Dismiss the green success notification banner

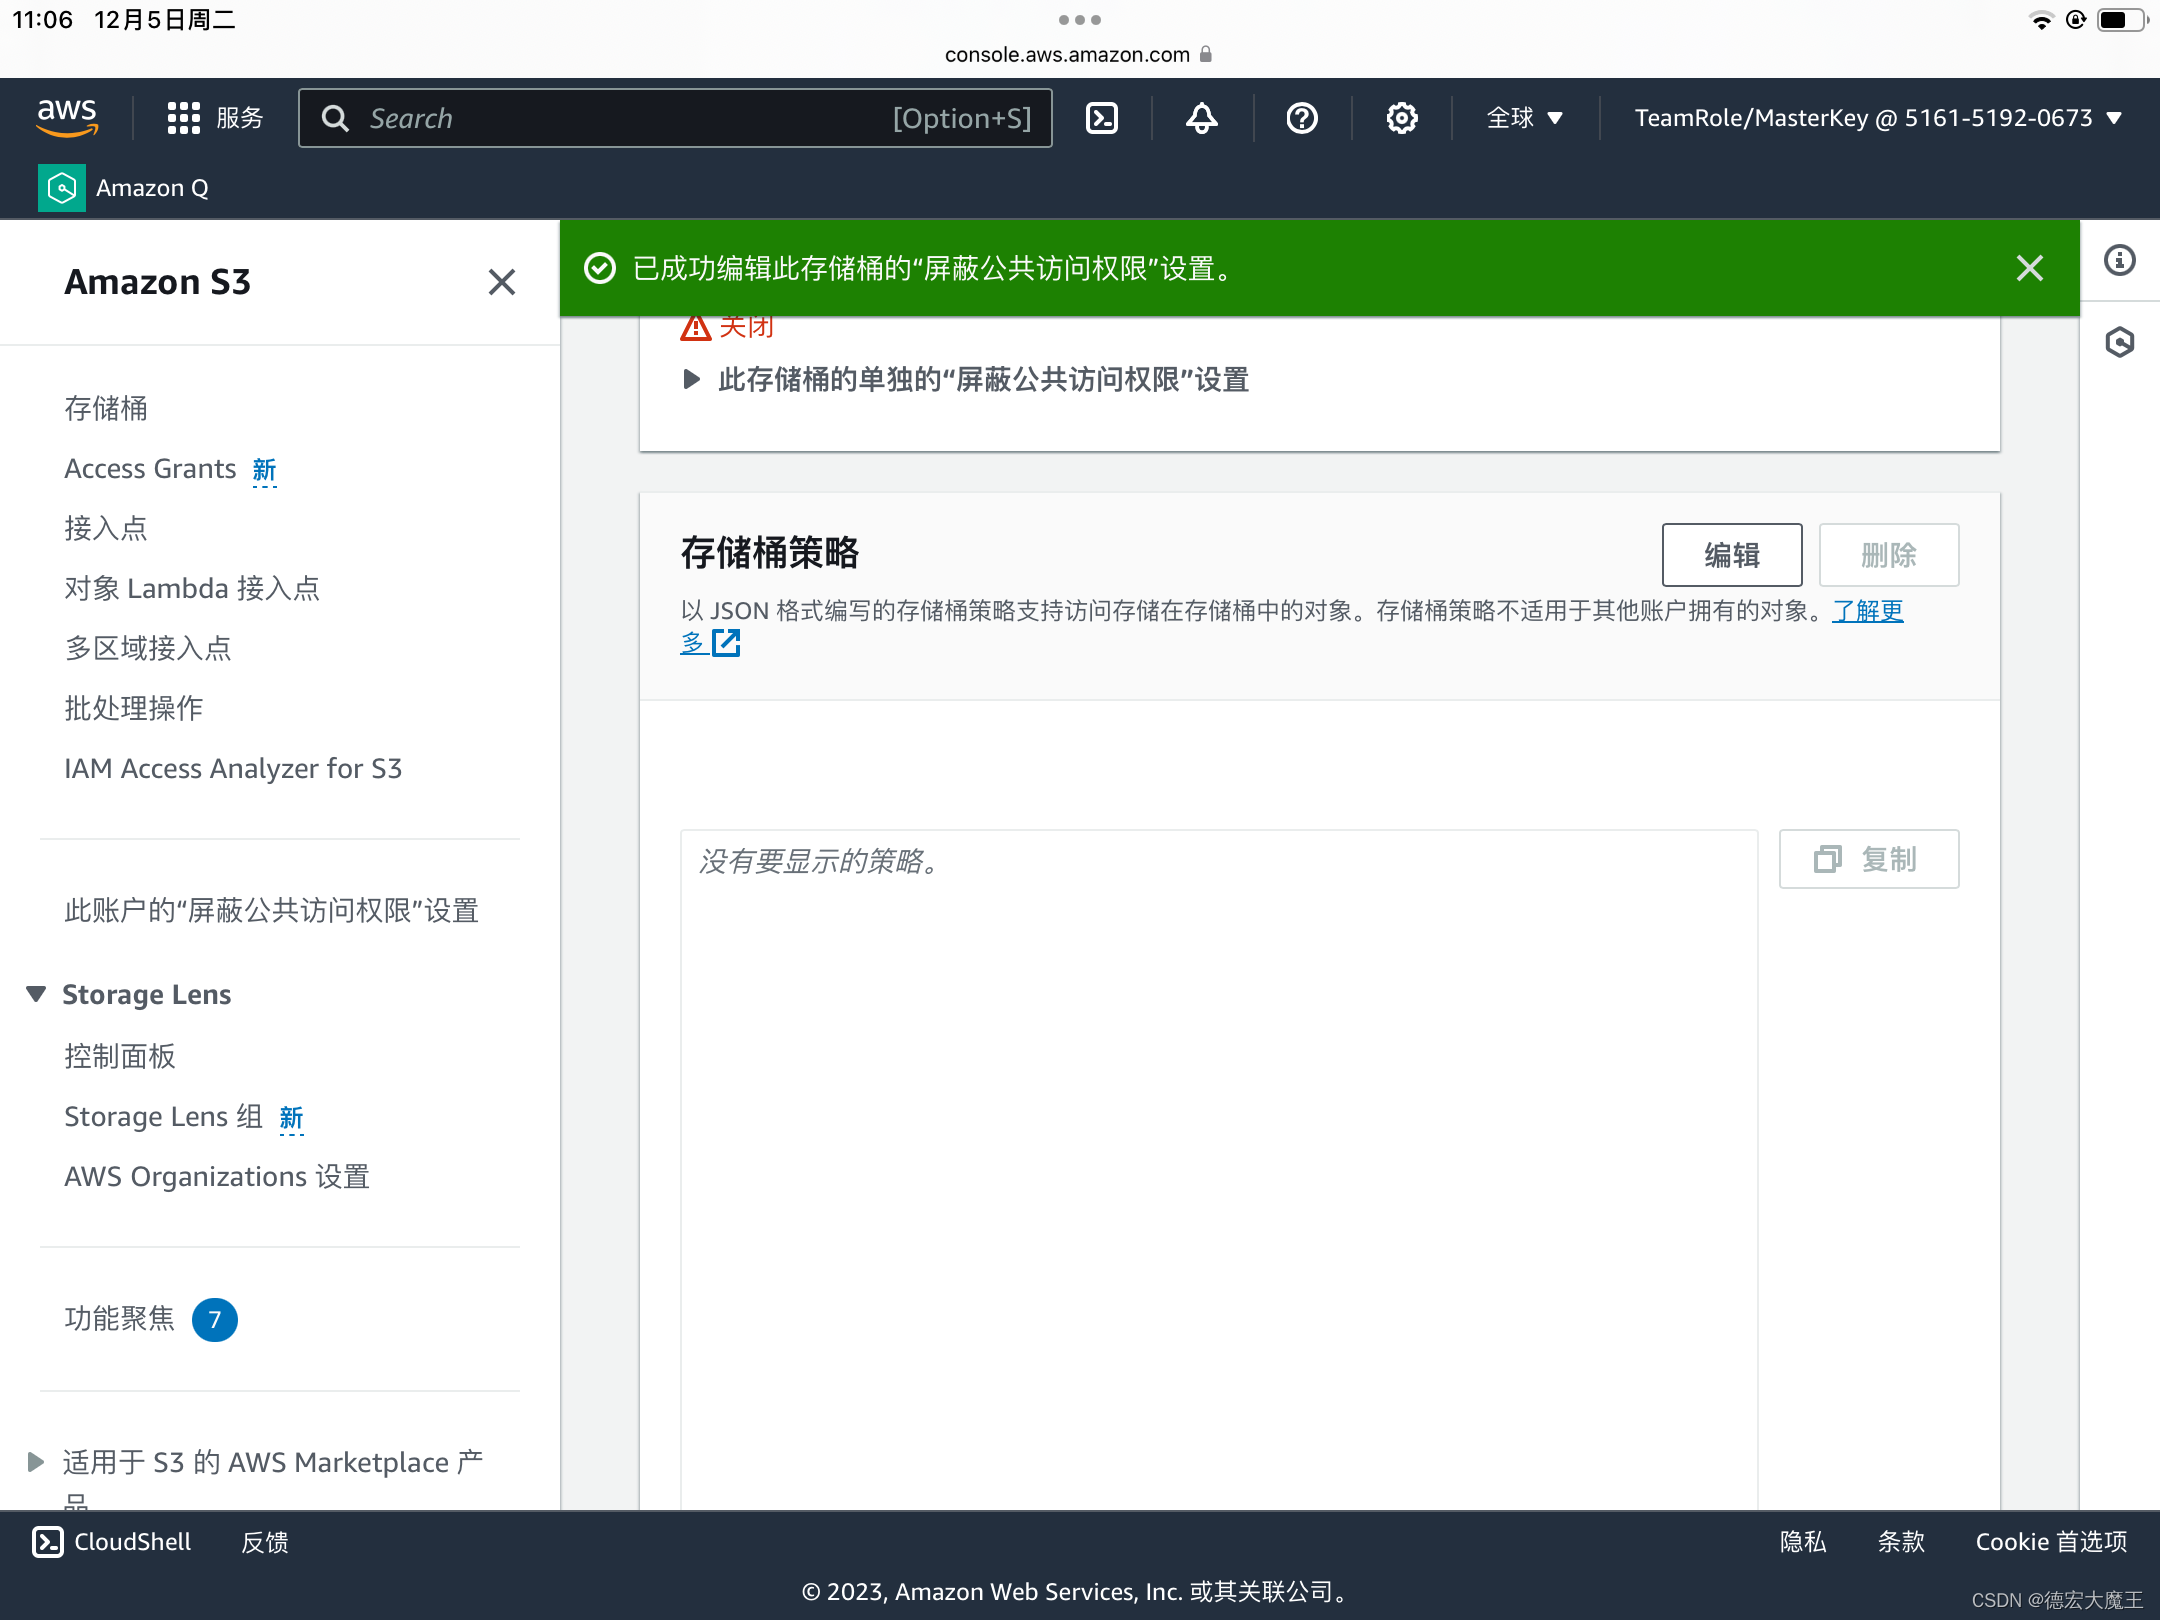point(2030,268)
